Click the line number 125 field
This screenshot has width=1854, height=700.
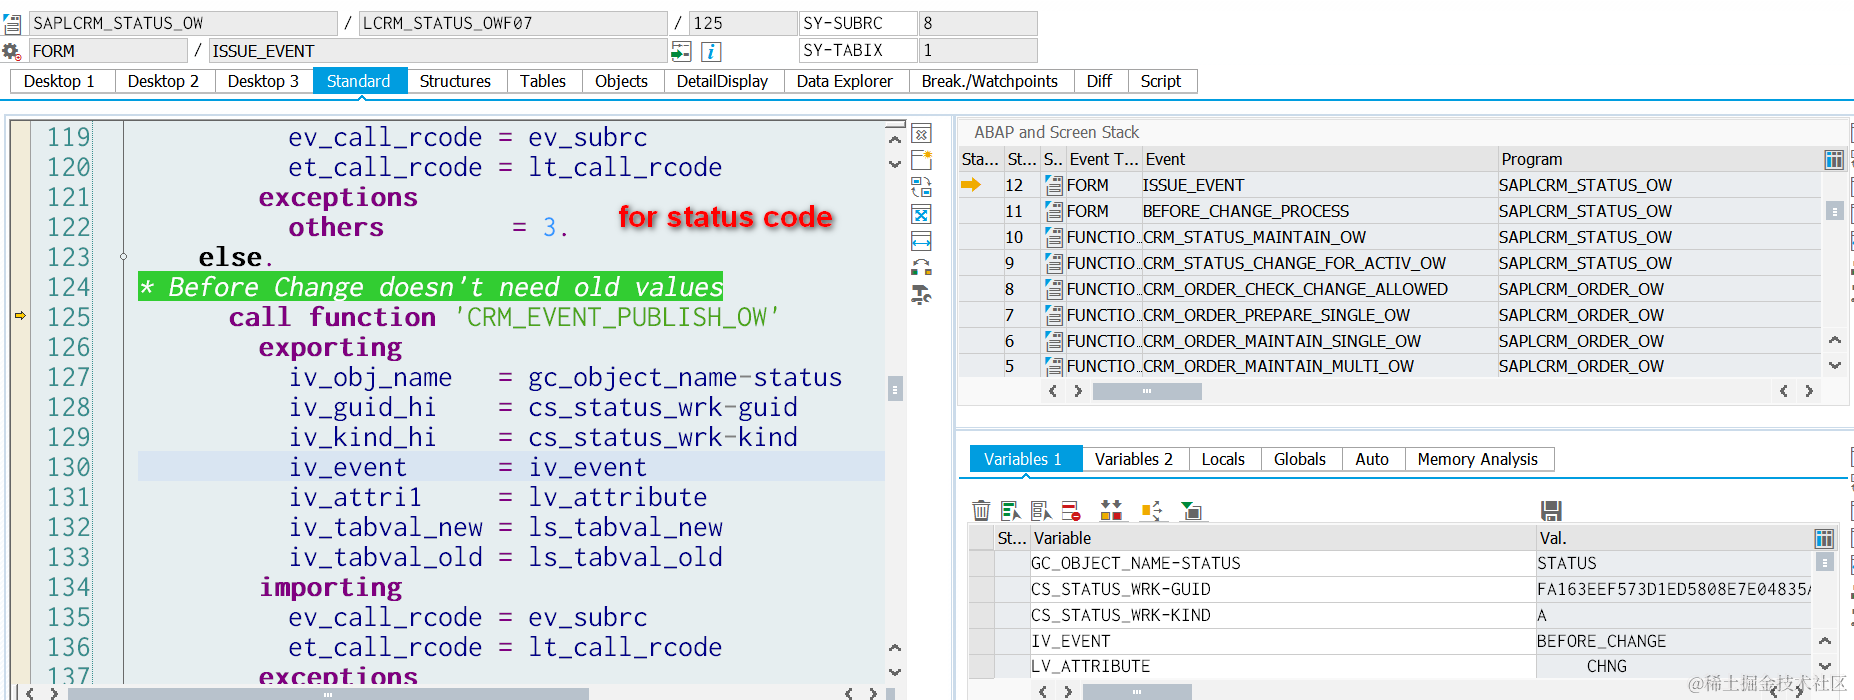(743, 23)
